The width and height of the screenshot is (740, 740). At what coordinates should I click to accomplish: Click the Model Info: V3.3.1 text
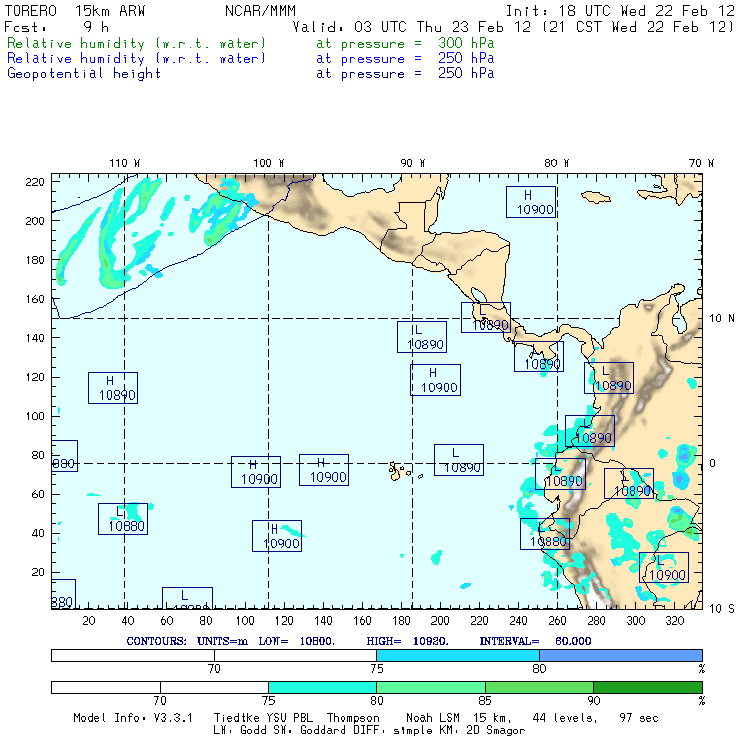tap(130, 718)
